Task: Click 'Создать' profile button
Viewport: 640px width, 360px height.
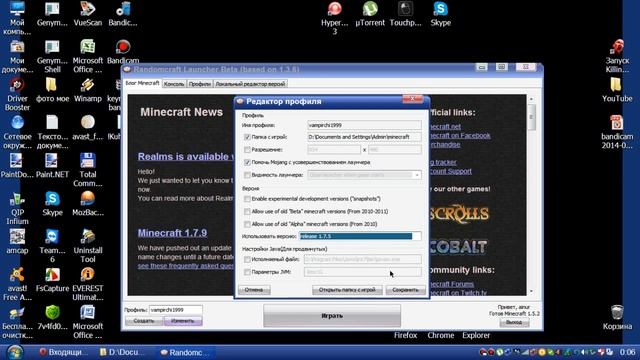Action: pos(144,321)
